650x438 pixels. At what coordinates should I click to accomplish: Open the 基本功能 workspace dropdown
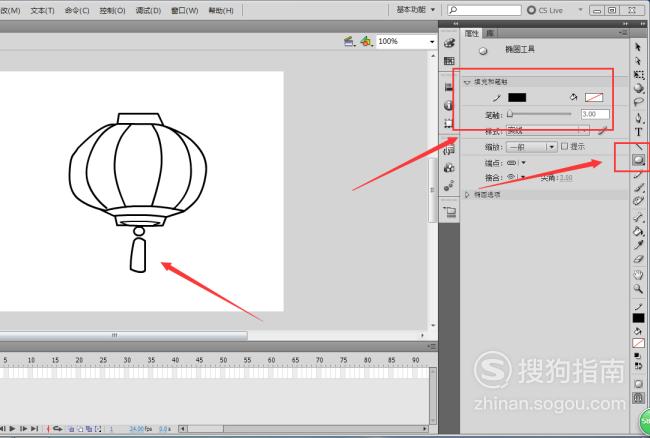point(416,10)
